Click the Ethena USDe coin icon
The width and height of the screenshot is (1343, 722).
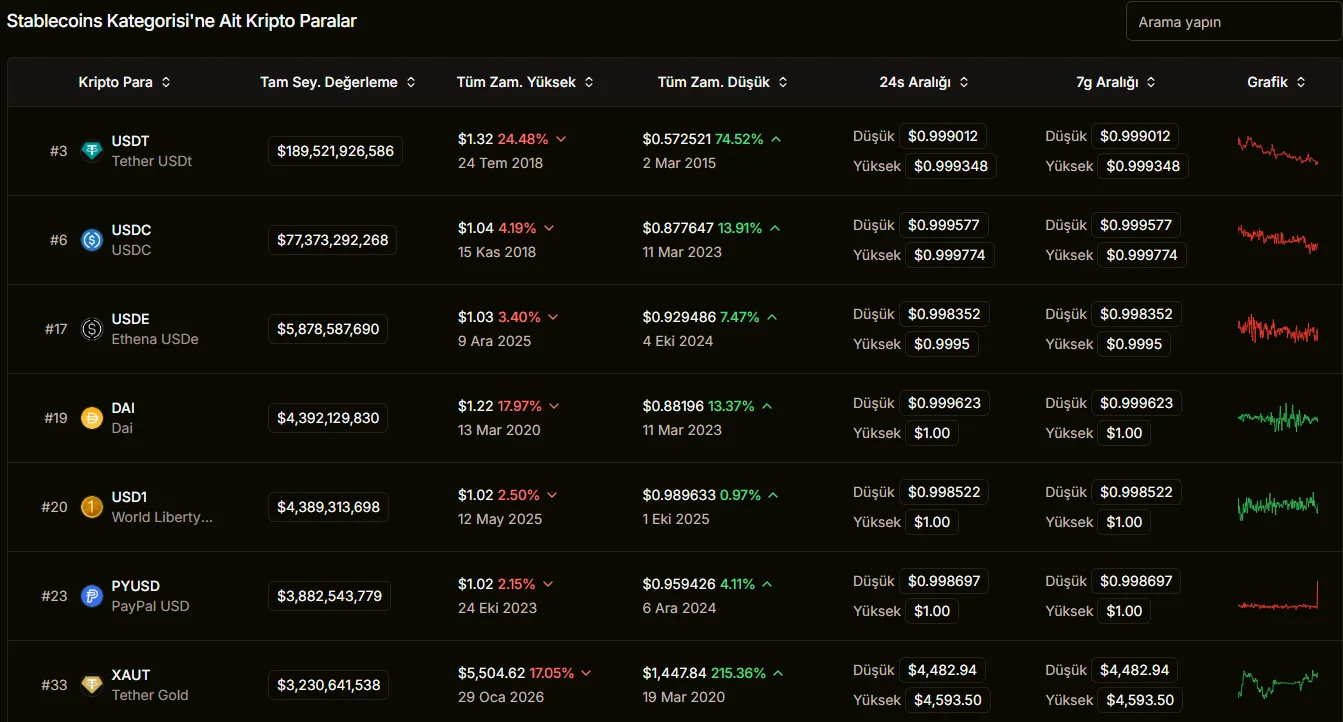[x=92, y=329]
